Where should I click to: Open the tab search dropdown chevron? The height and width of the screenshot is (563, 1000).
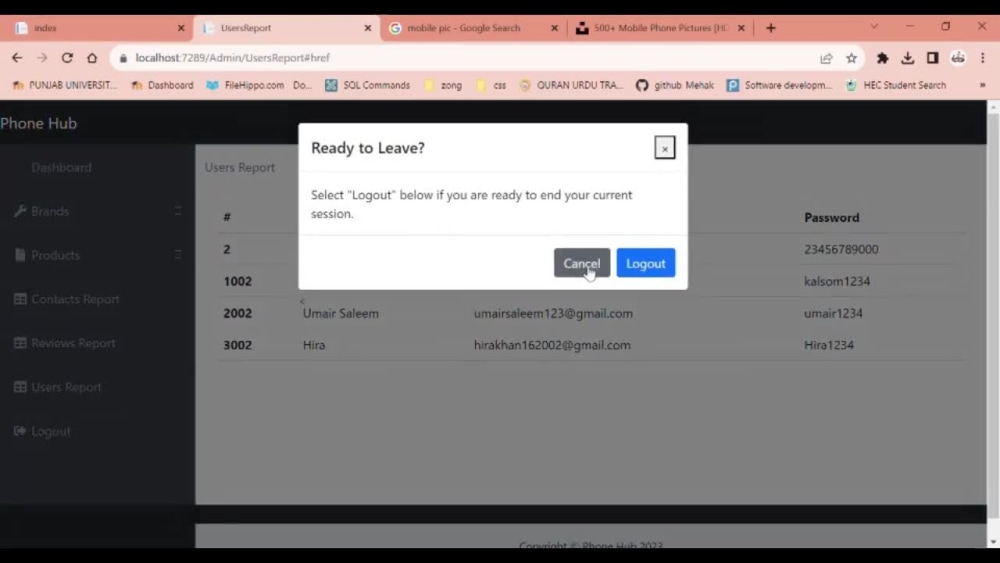pyautogui.click(x=874, y=27)
